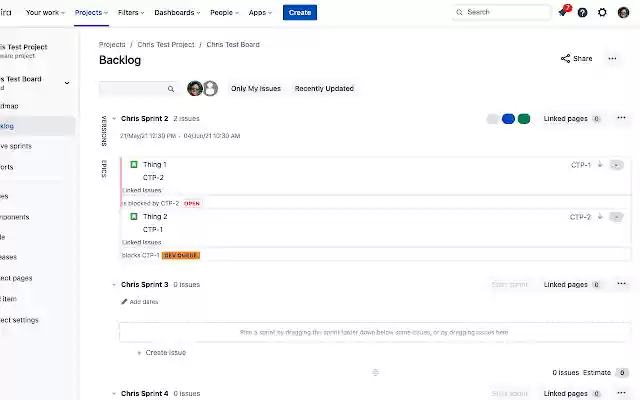Image resolution: width=640 pixels, height=400 pixels.
Task: Click the pencil icon for Add dates
Action: tap(124, 302)
